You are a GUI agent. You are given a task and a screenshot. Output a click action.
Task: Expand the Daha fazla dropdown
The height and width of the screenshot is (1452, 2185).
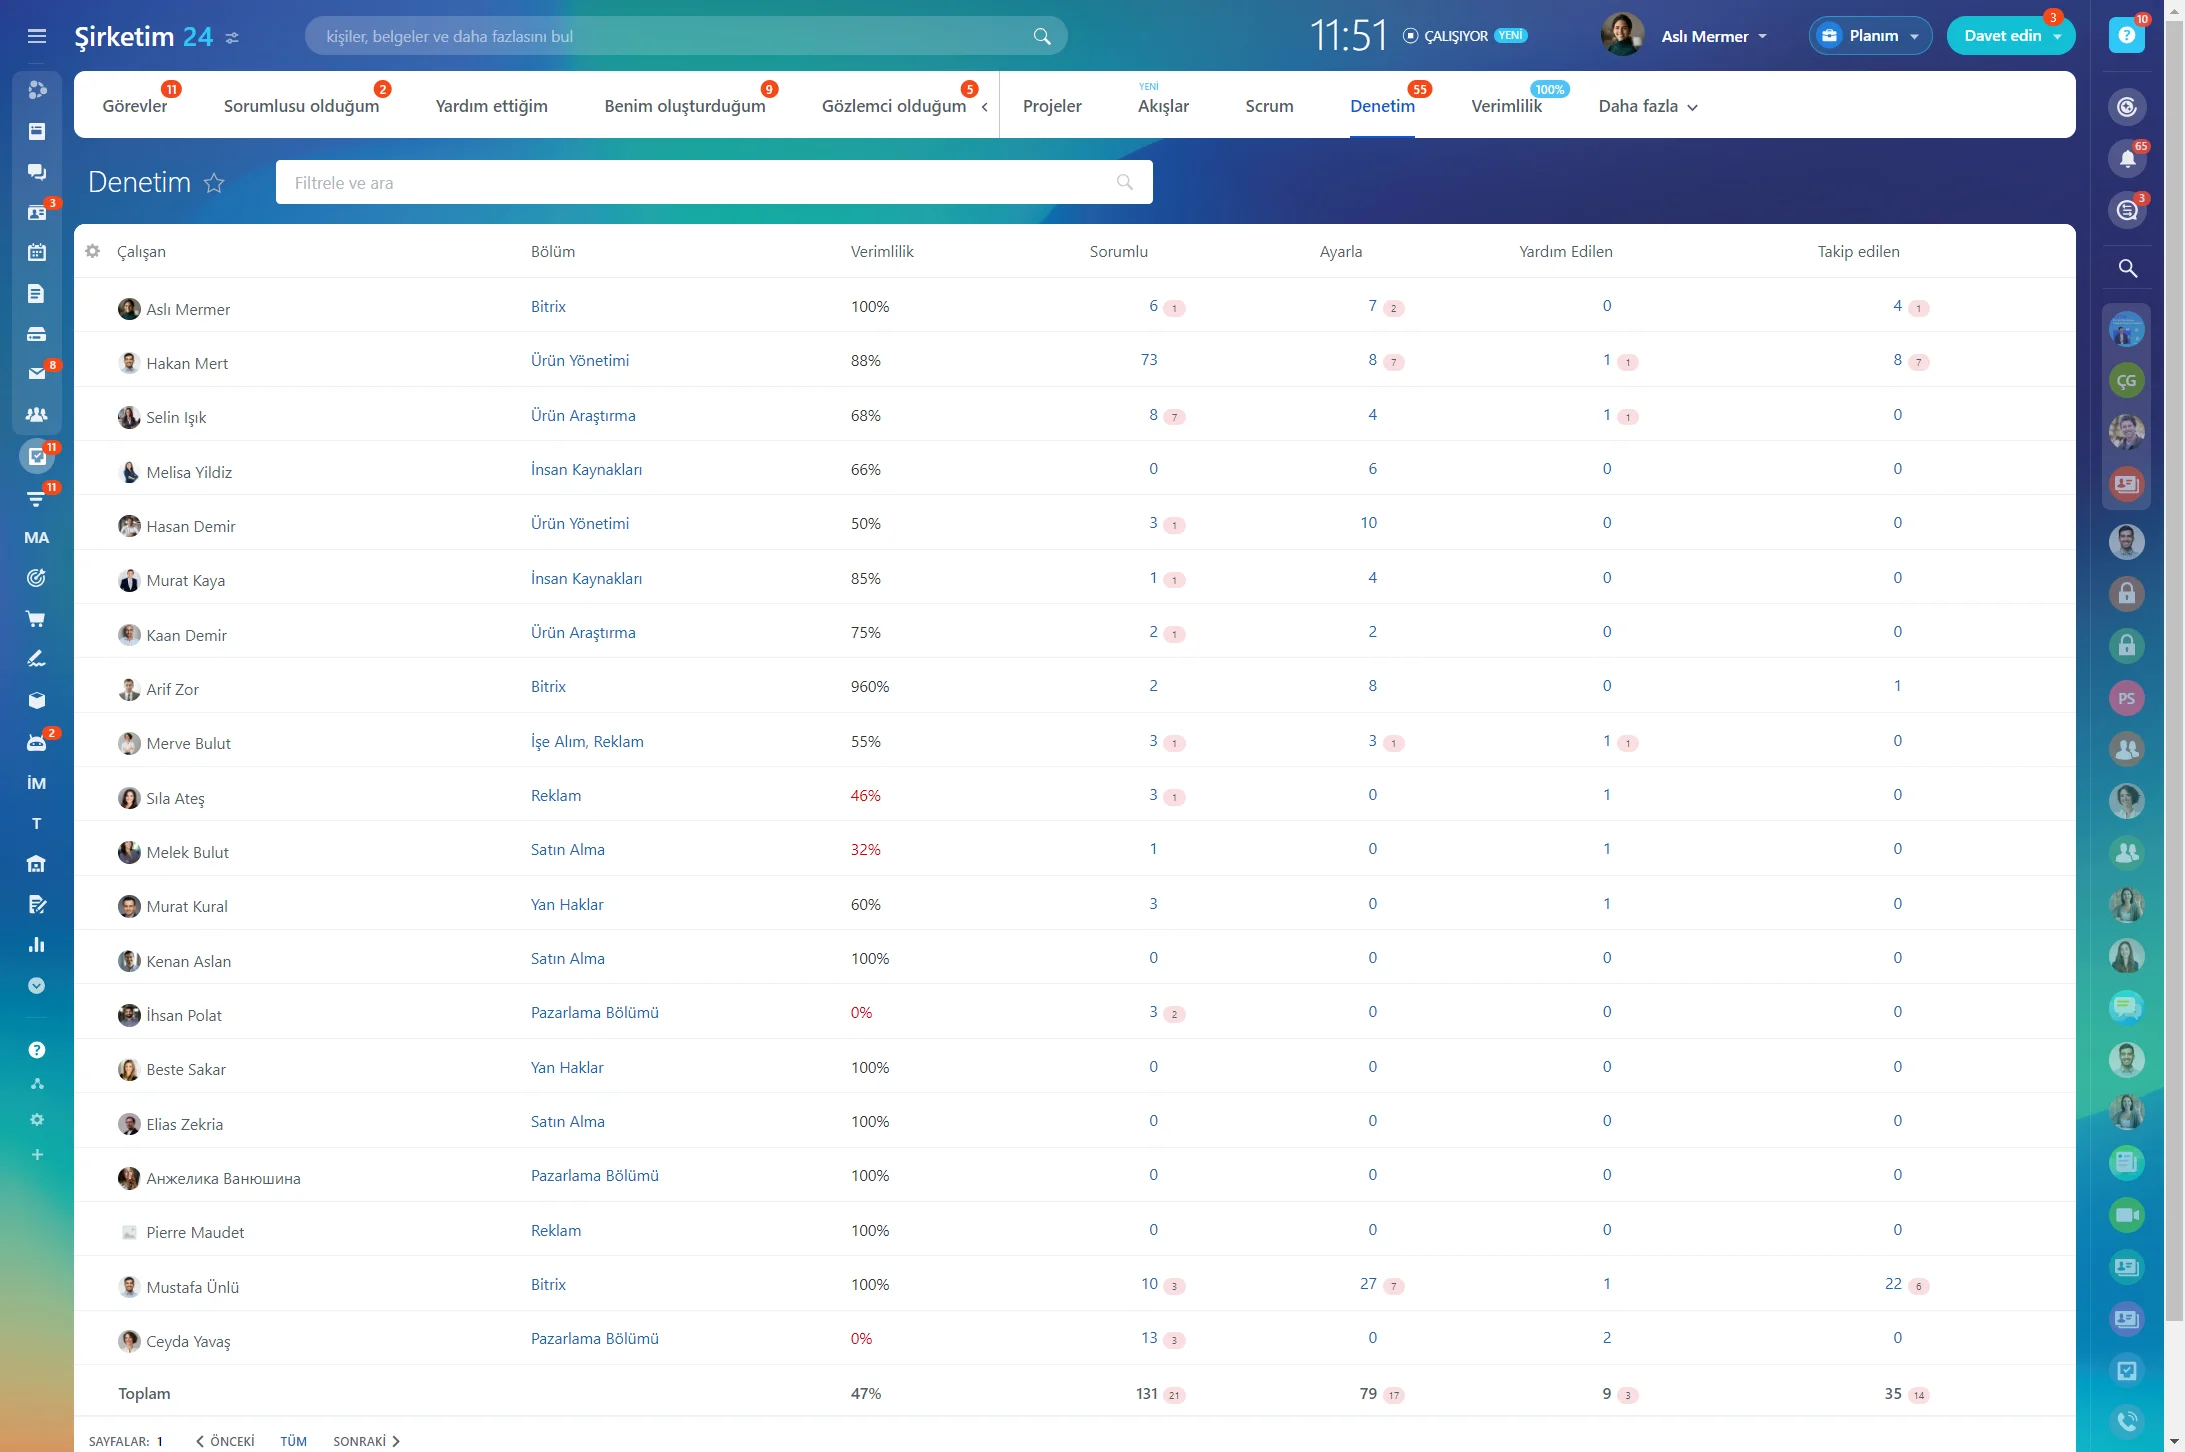(1647, 106)
